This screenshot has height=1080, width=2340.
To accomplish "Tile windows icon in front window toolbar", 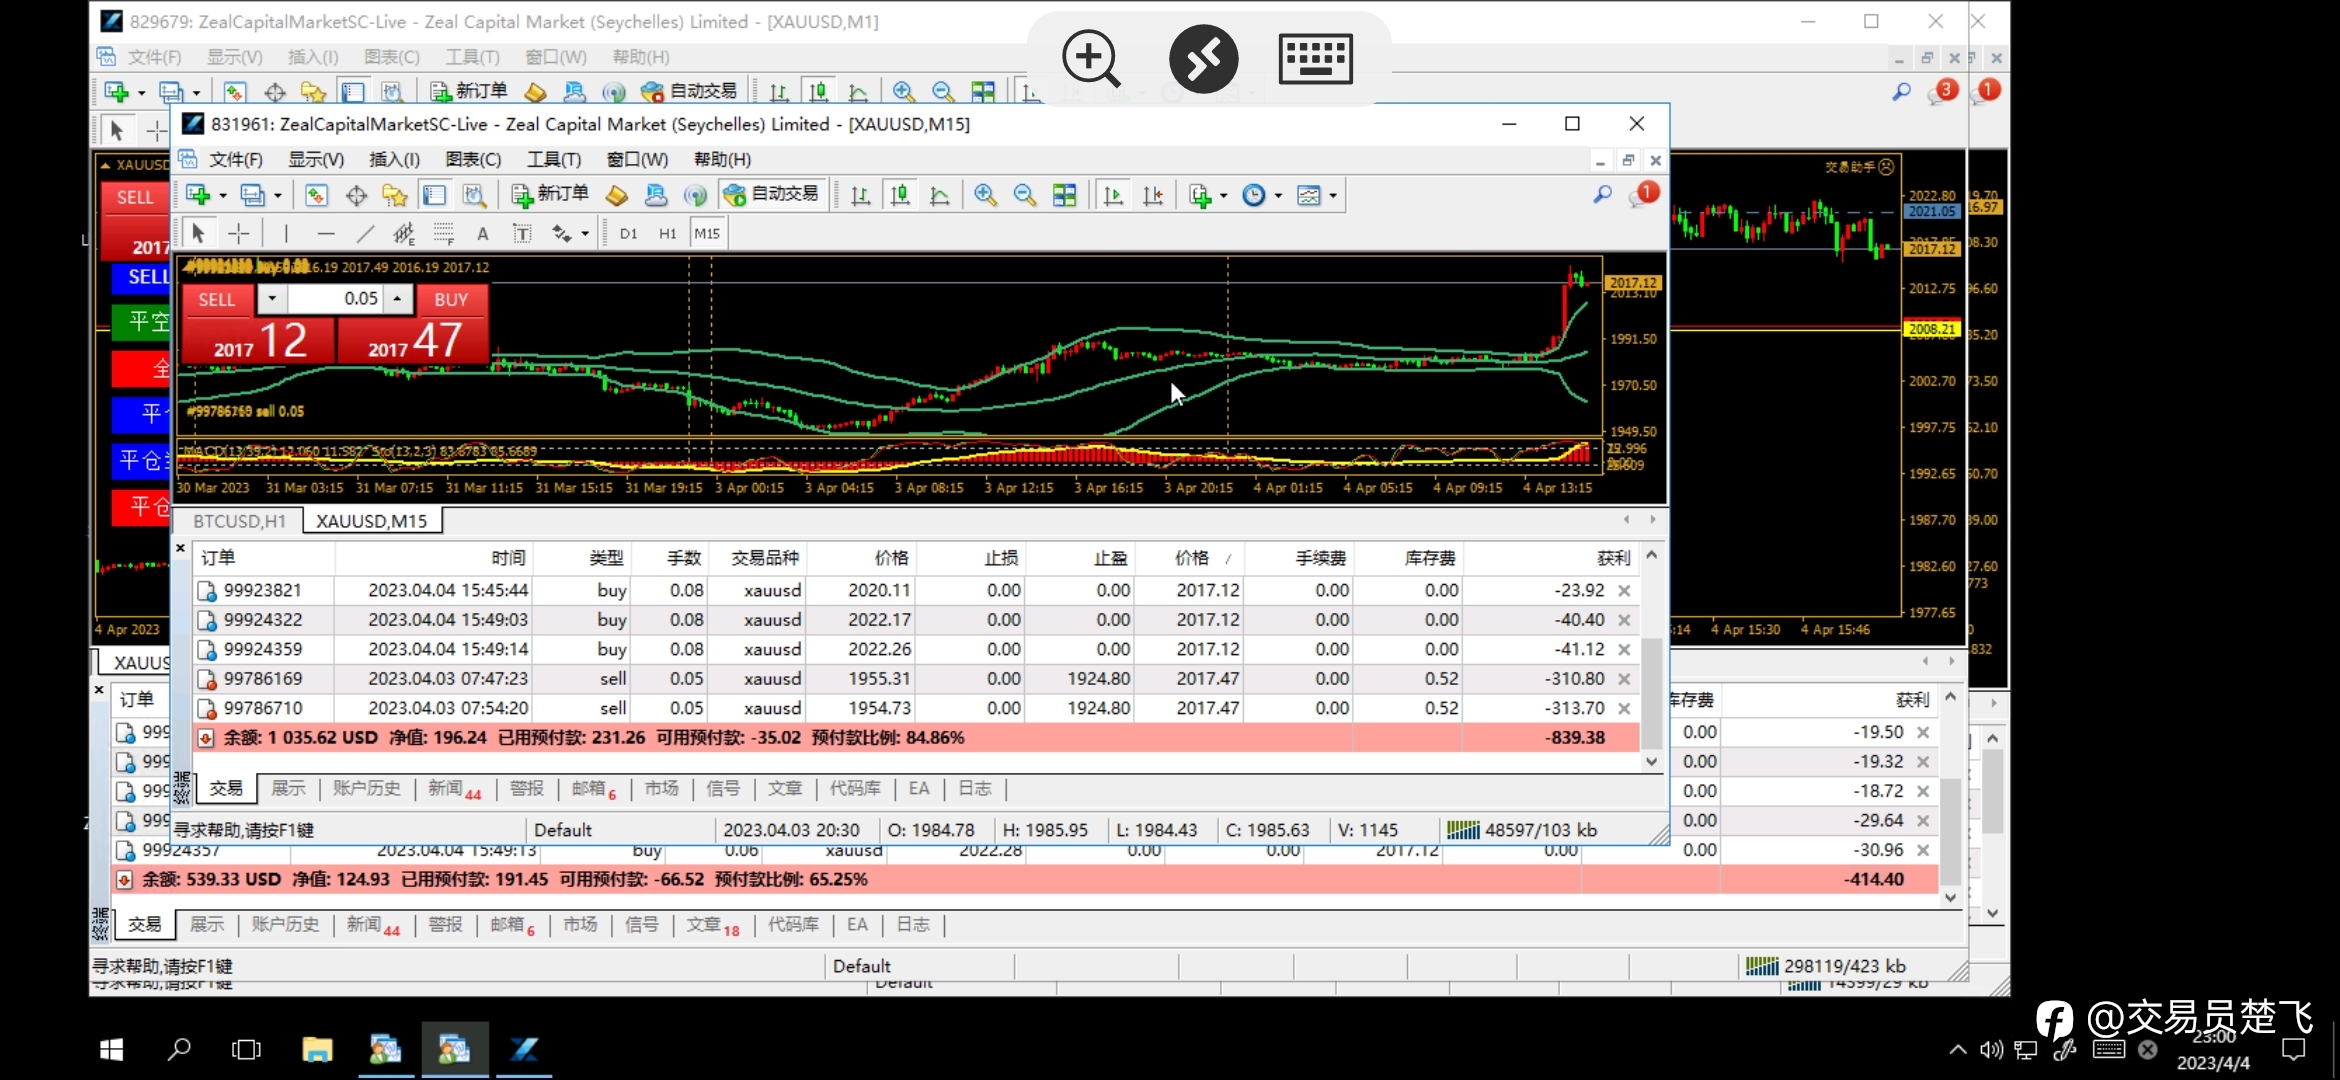I will (x=1064, y=195).
